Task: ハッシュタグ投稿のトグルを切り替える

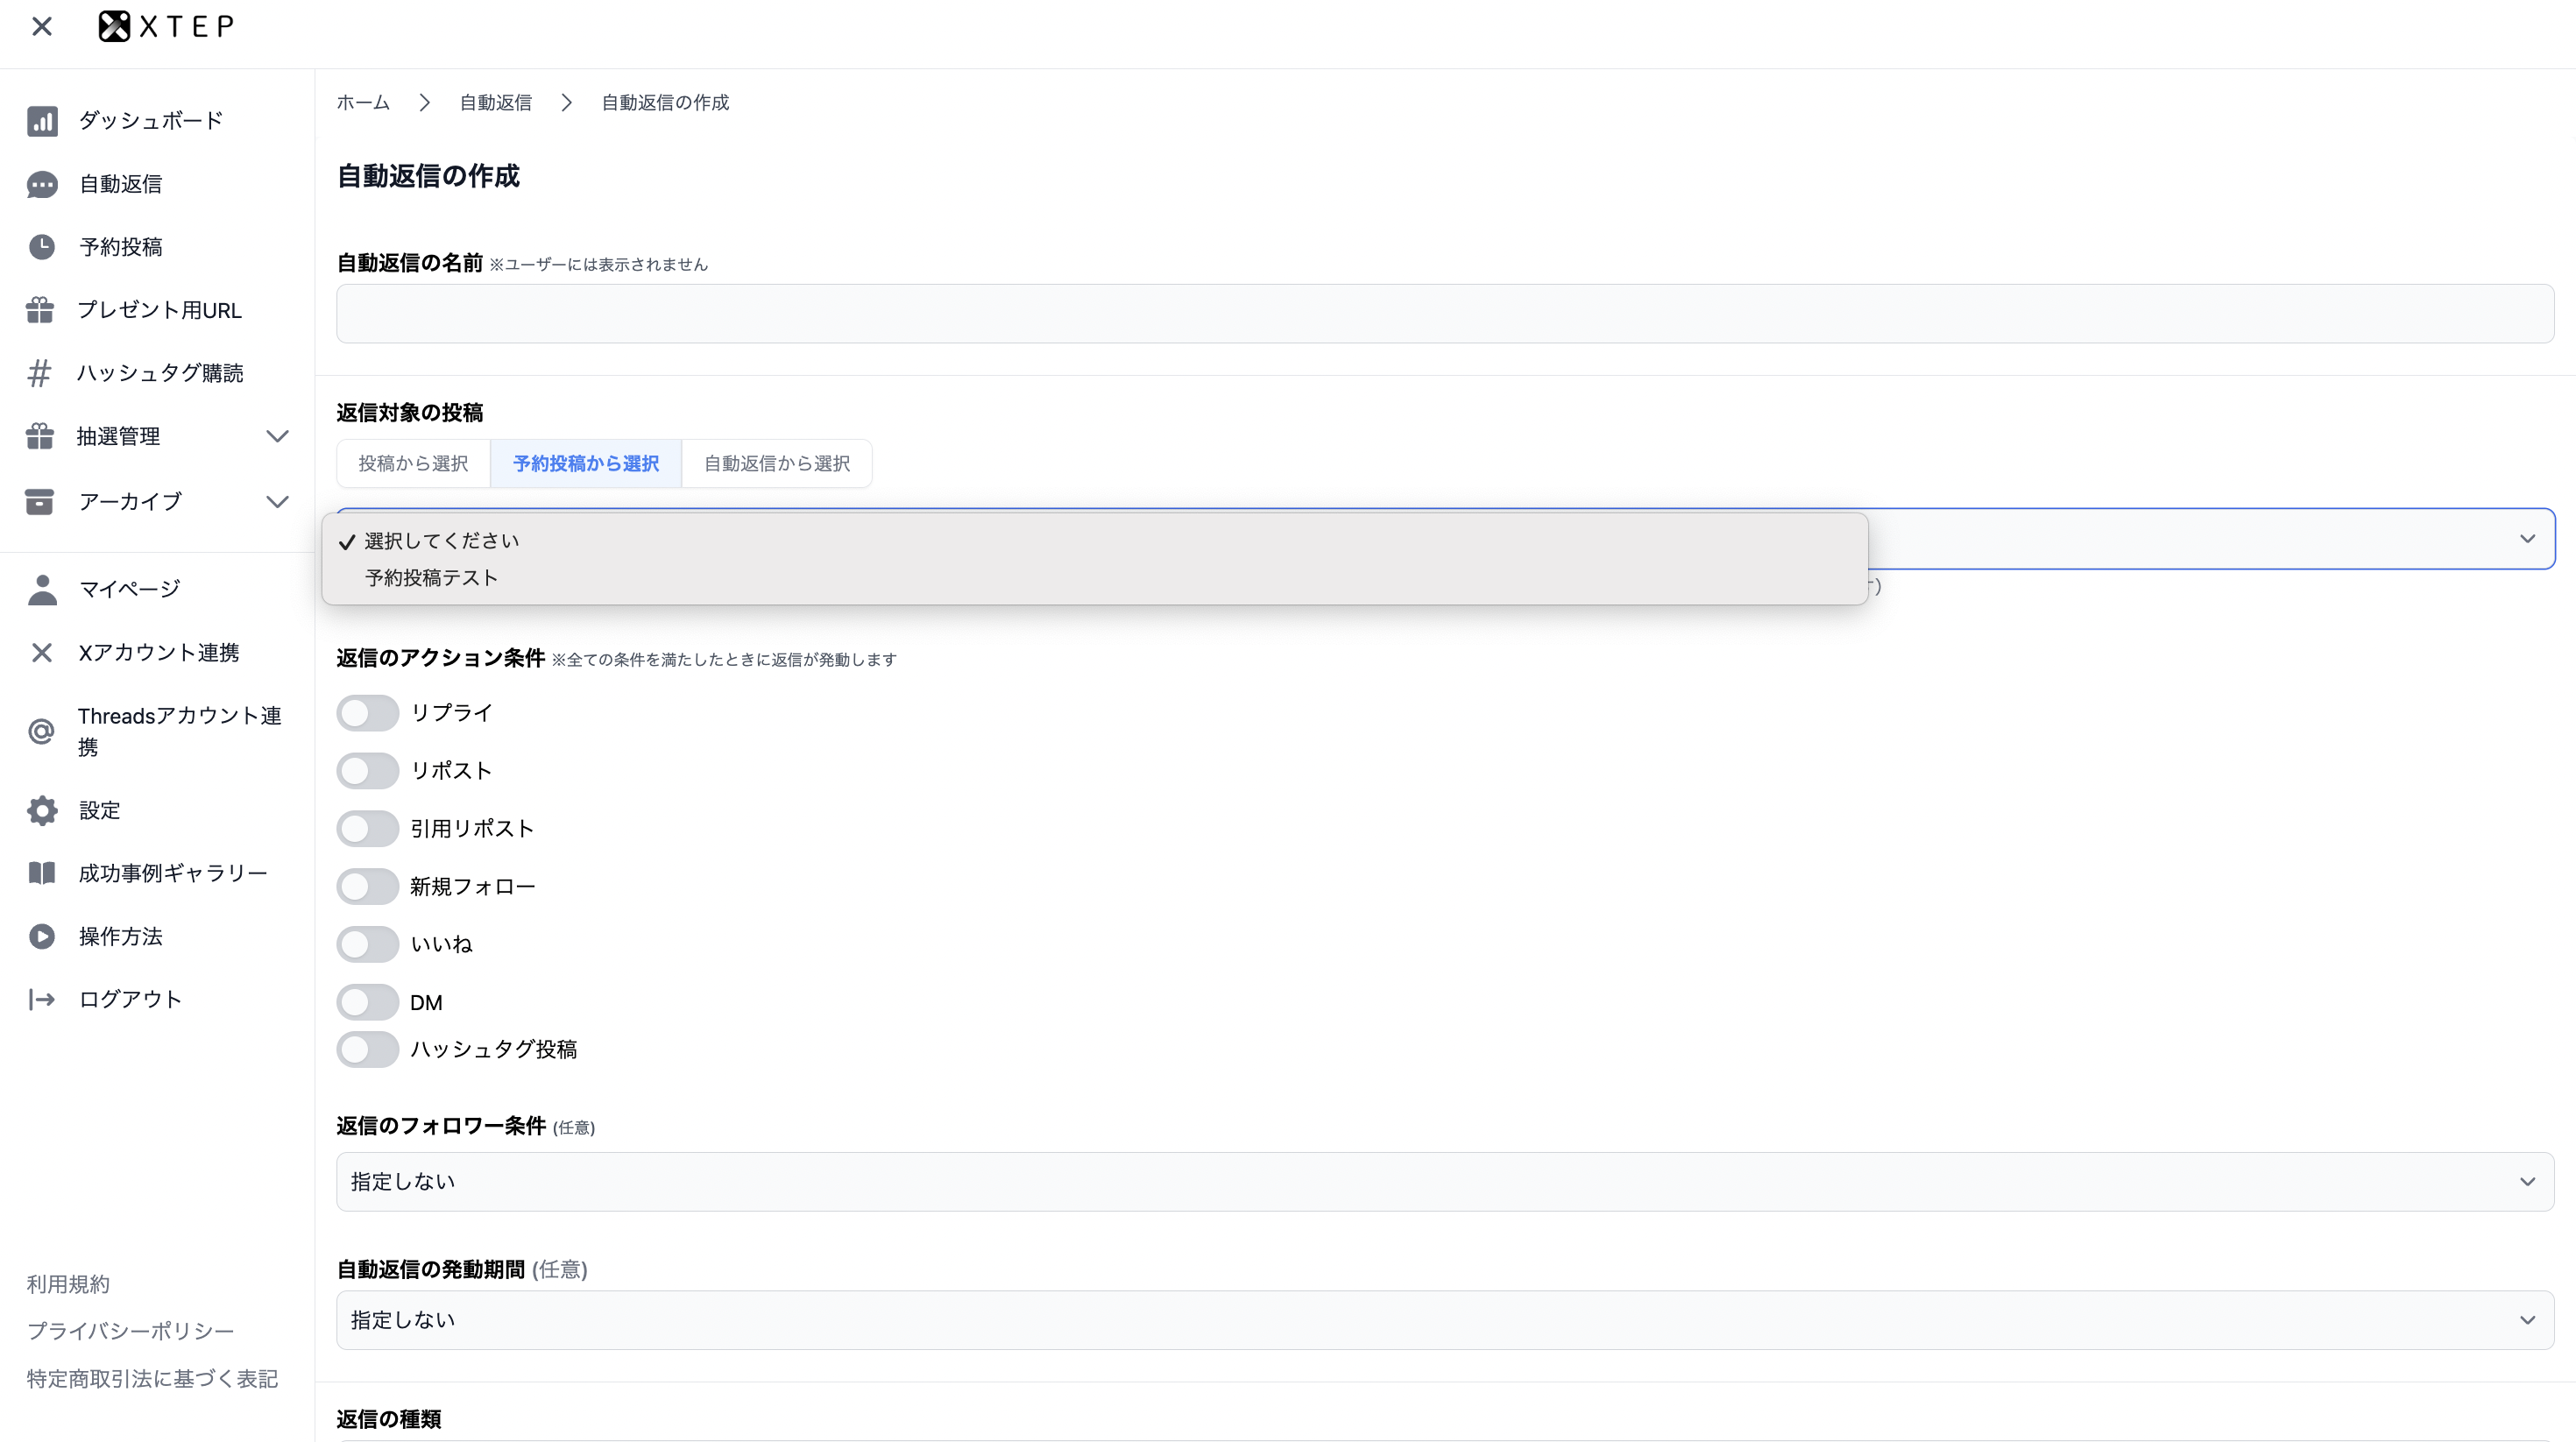Action: 367,1049
